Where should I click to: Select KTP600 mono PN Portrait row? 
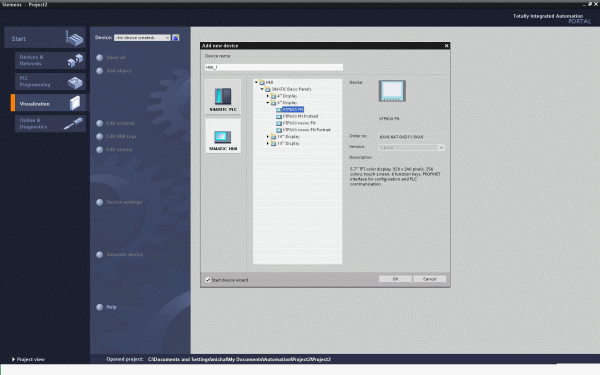click(307, 130)
